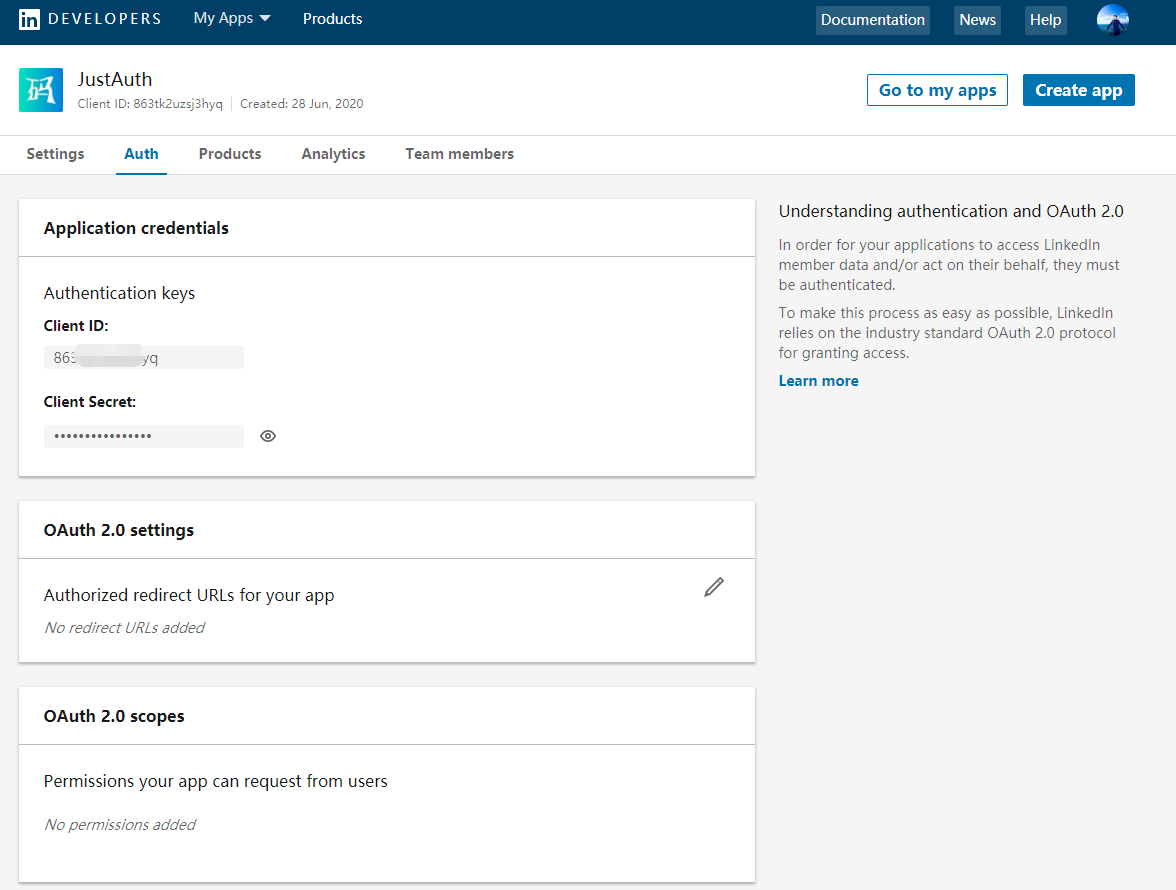1176x890 pixels.
Task: Select the Auth tab
Action: point(141,154)
